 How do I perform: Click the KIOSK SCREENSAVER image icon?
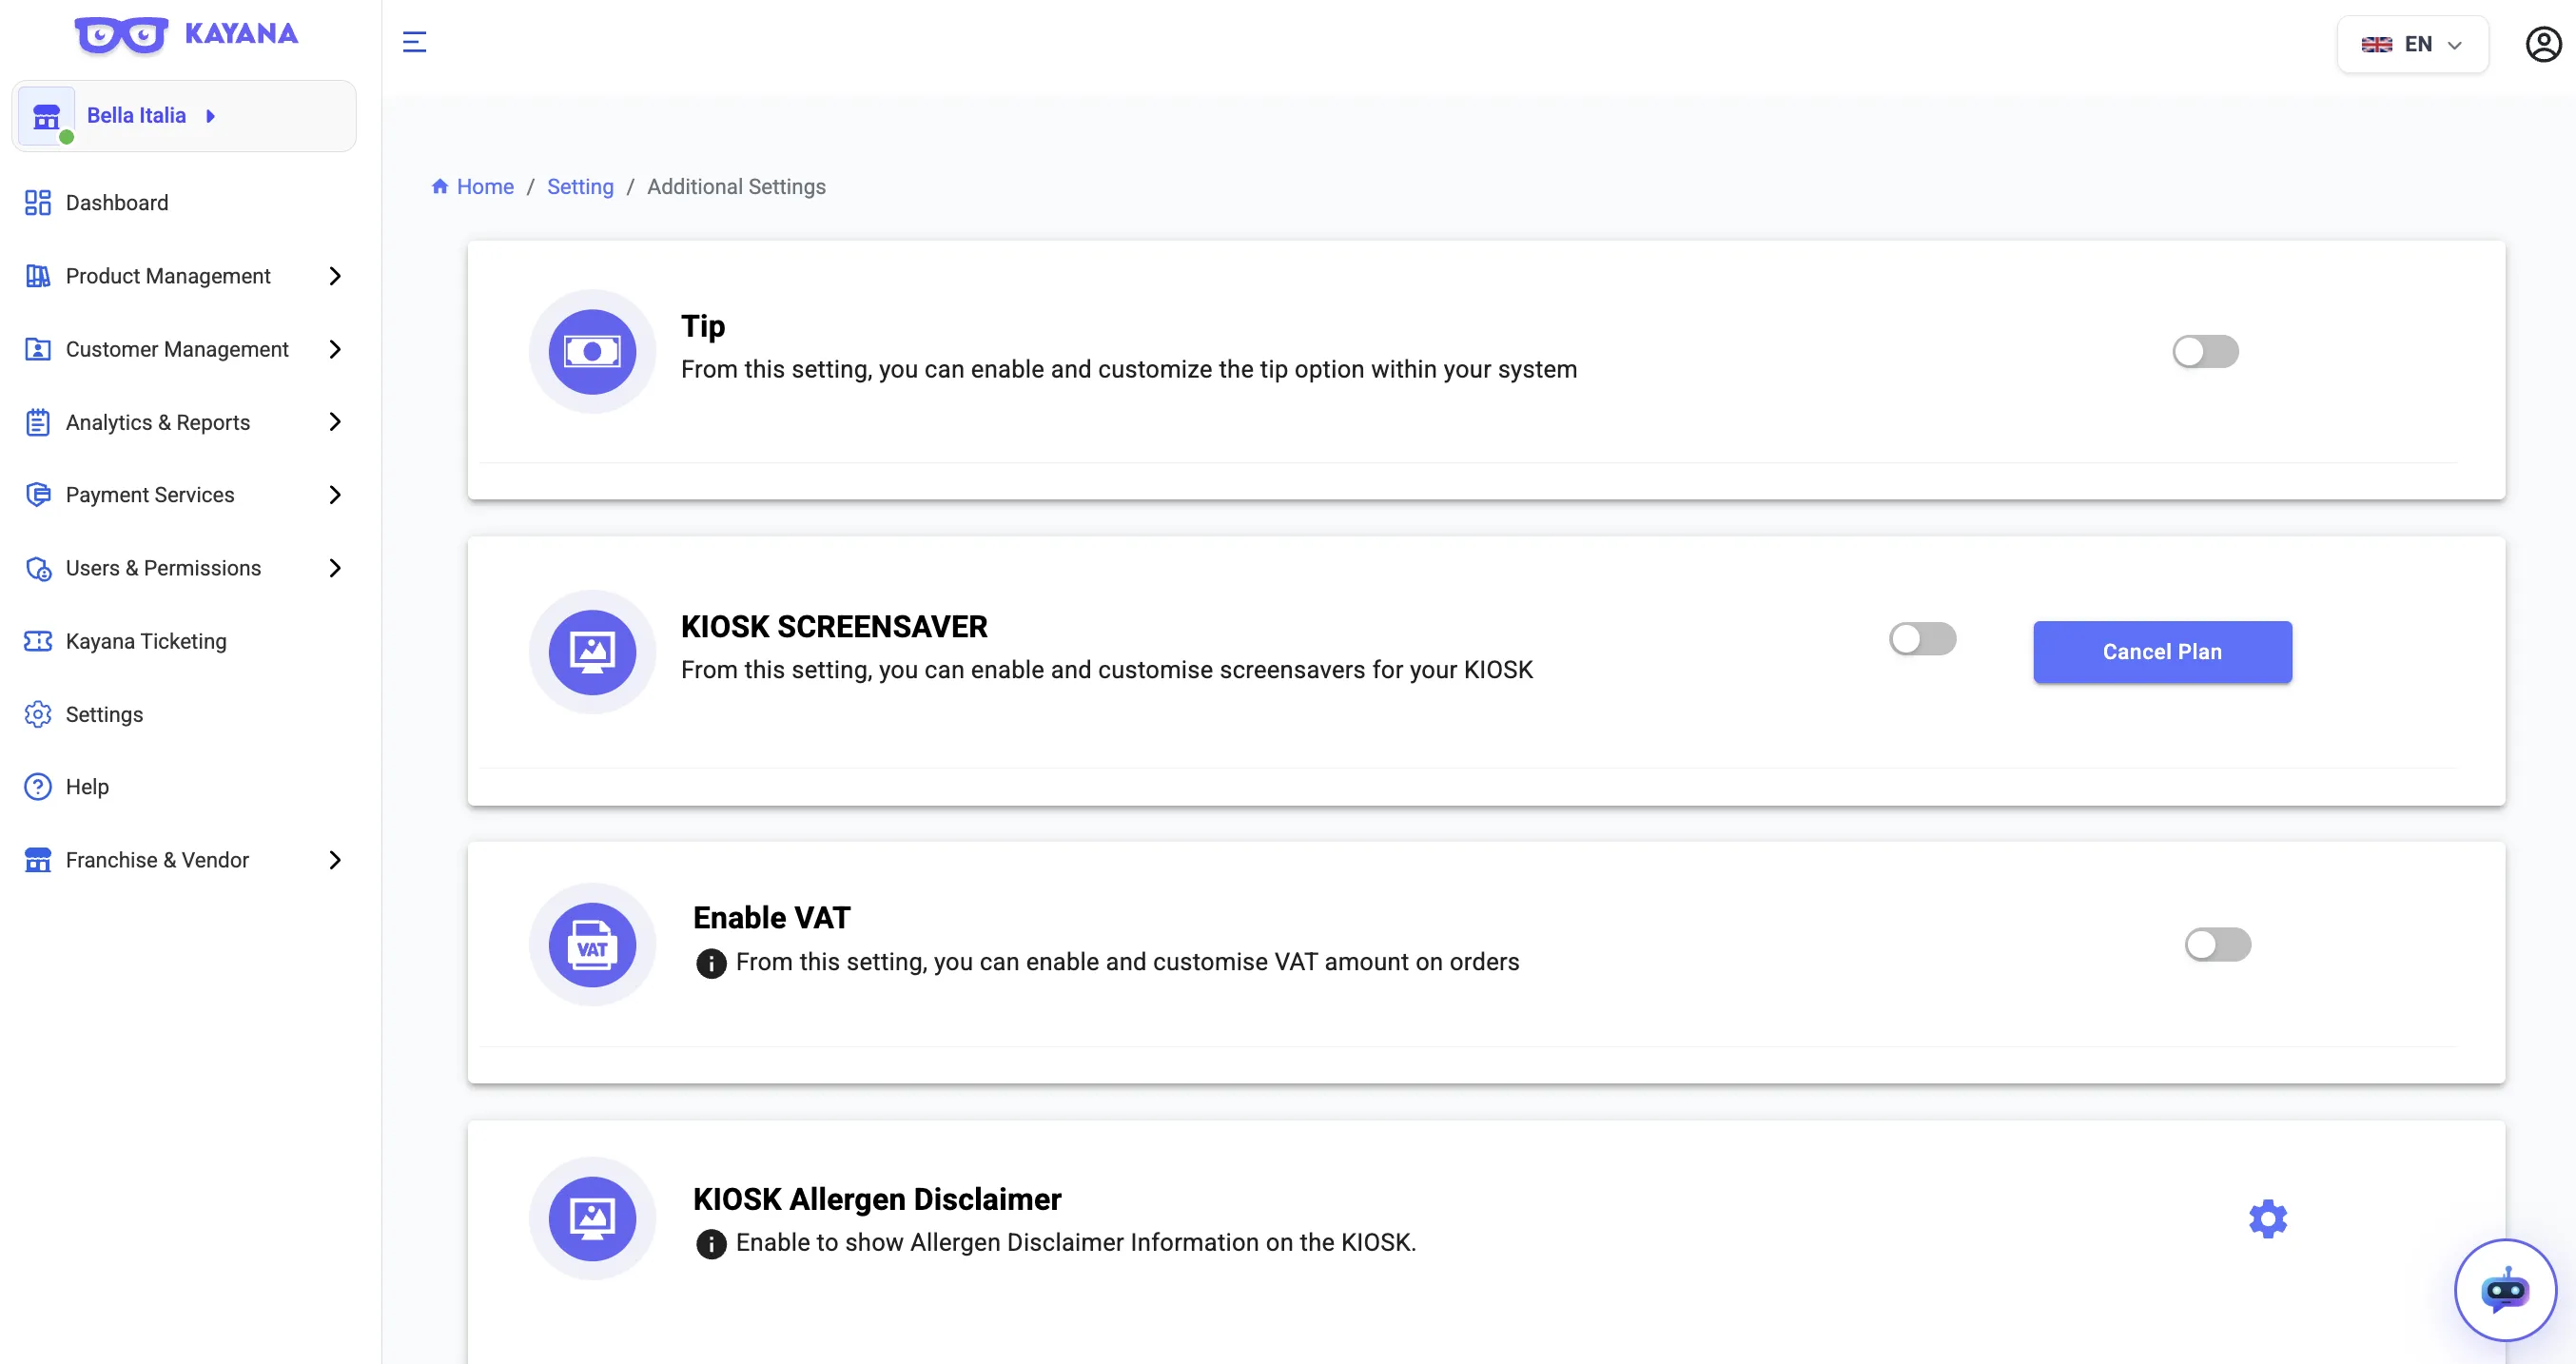(592, 652)
